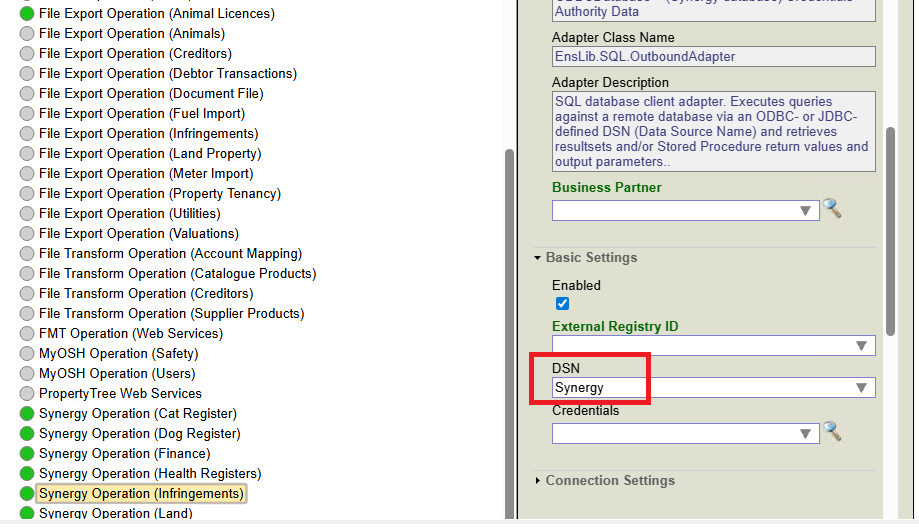Click green status indicator for File Export (Animal Licences)

[x=27, y=14]
